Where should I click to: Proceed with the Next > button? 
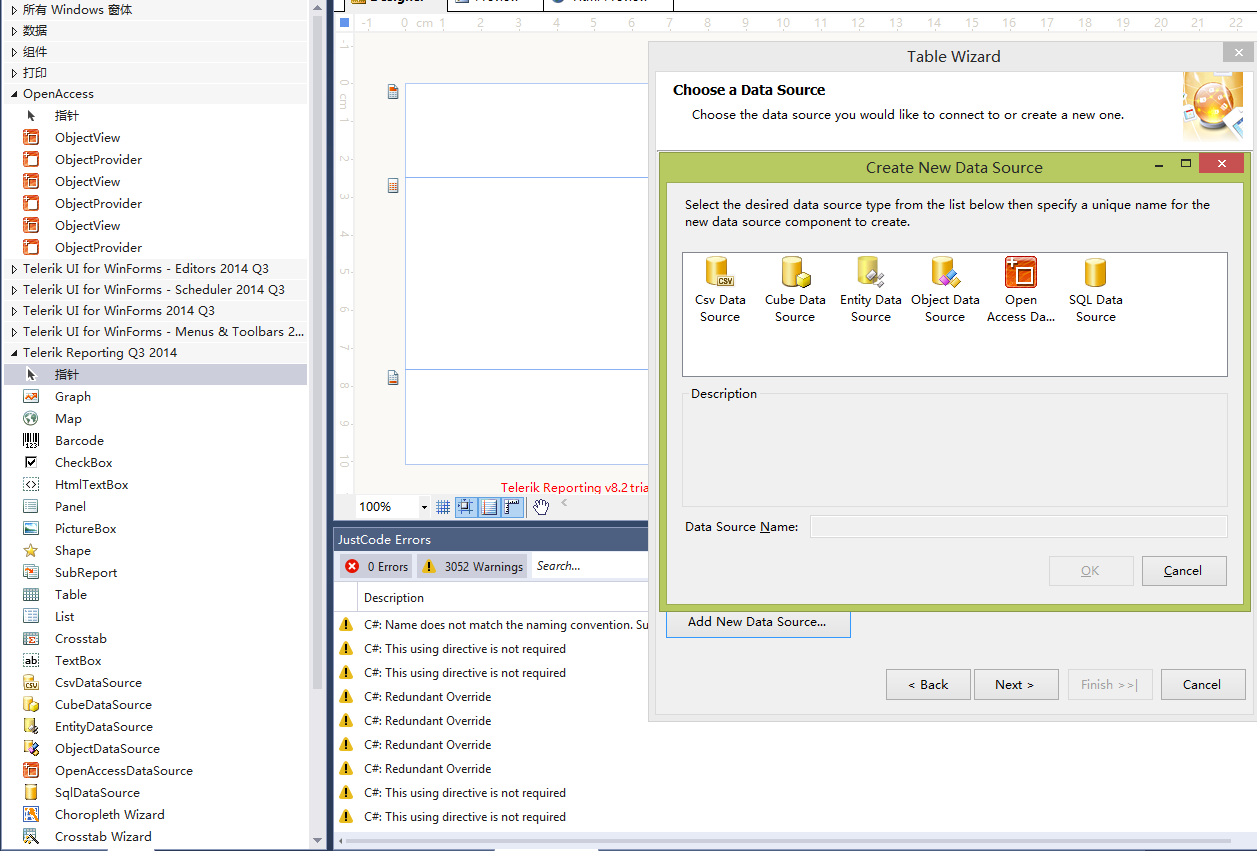coord(1016,685)
